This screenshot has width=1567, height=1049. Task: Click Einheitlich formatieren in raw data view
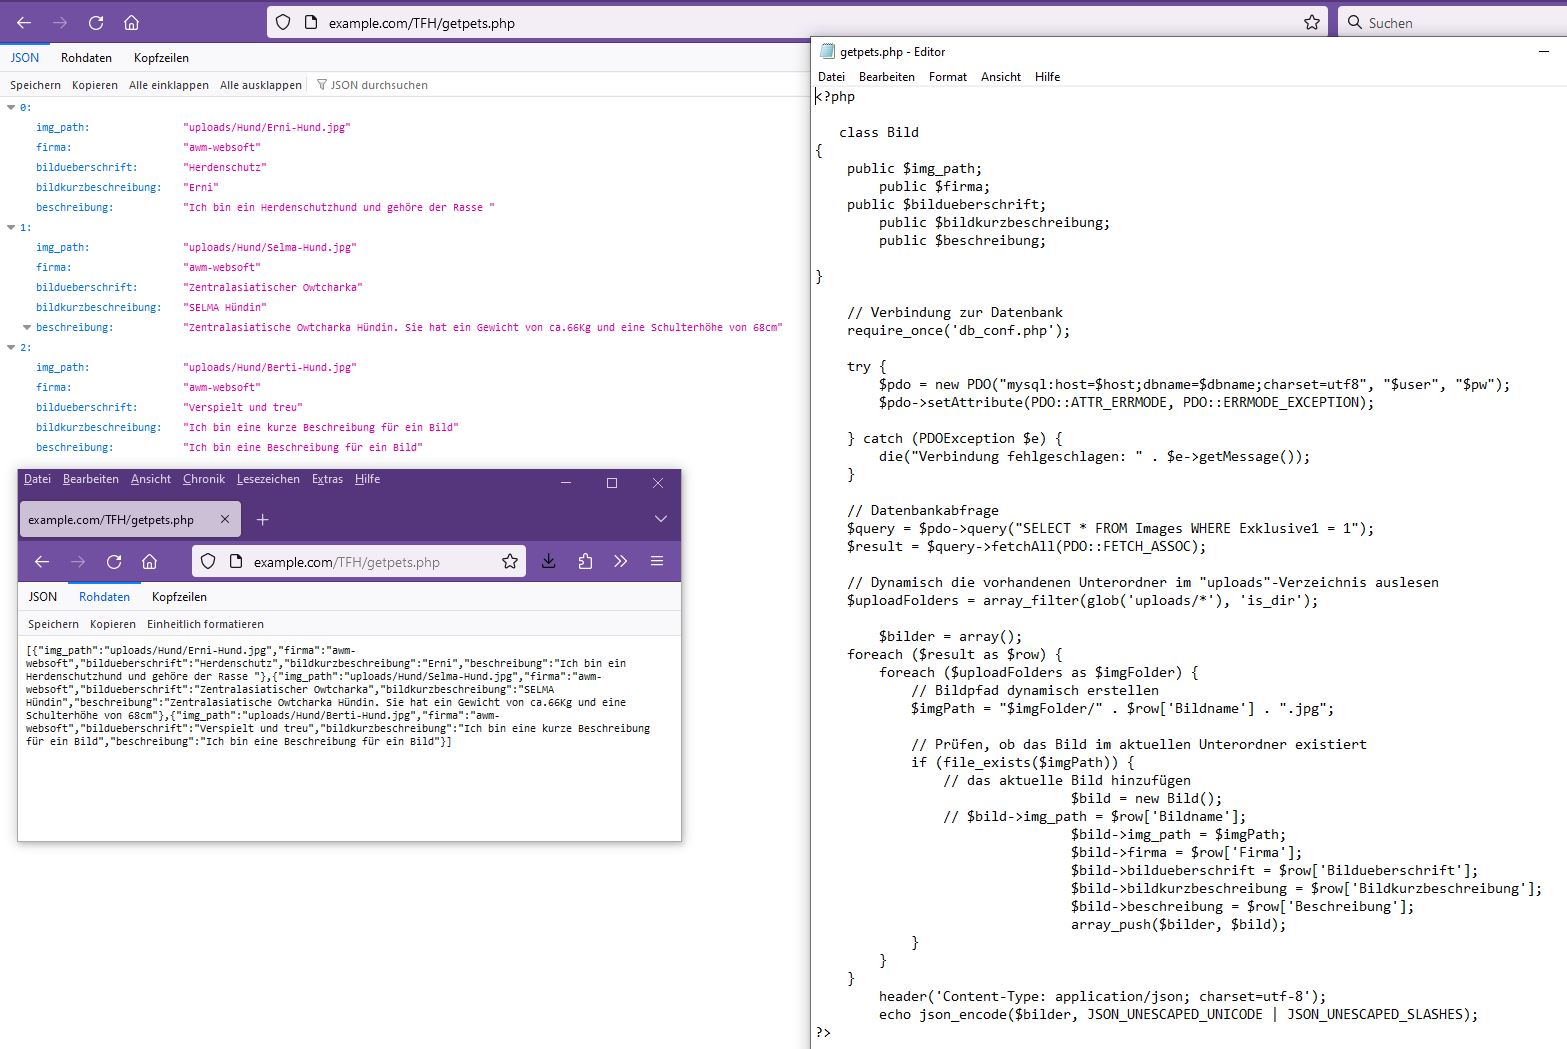205,624
